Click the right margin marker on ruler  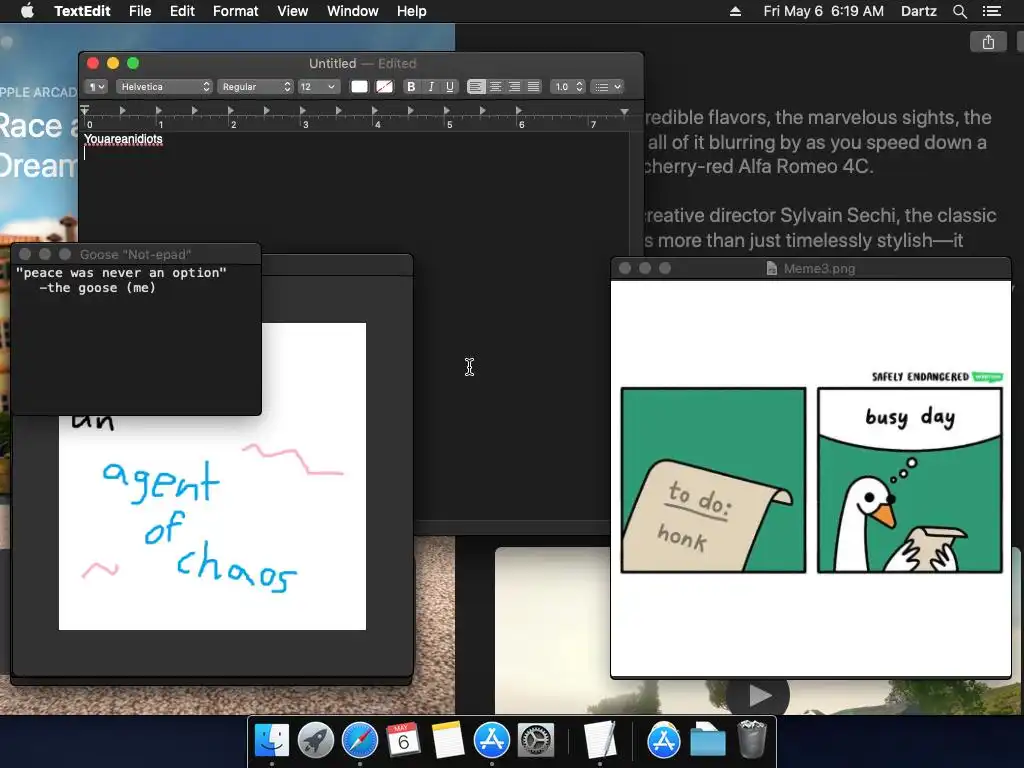(624, 112)
